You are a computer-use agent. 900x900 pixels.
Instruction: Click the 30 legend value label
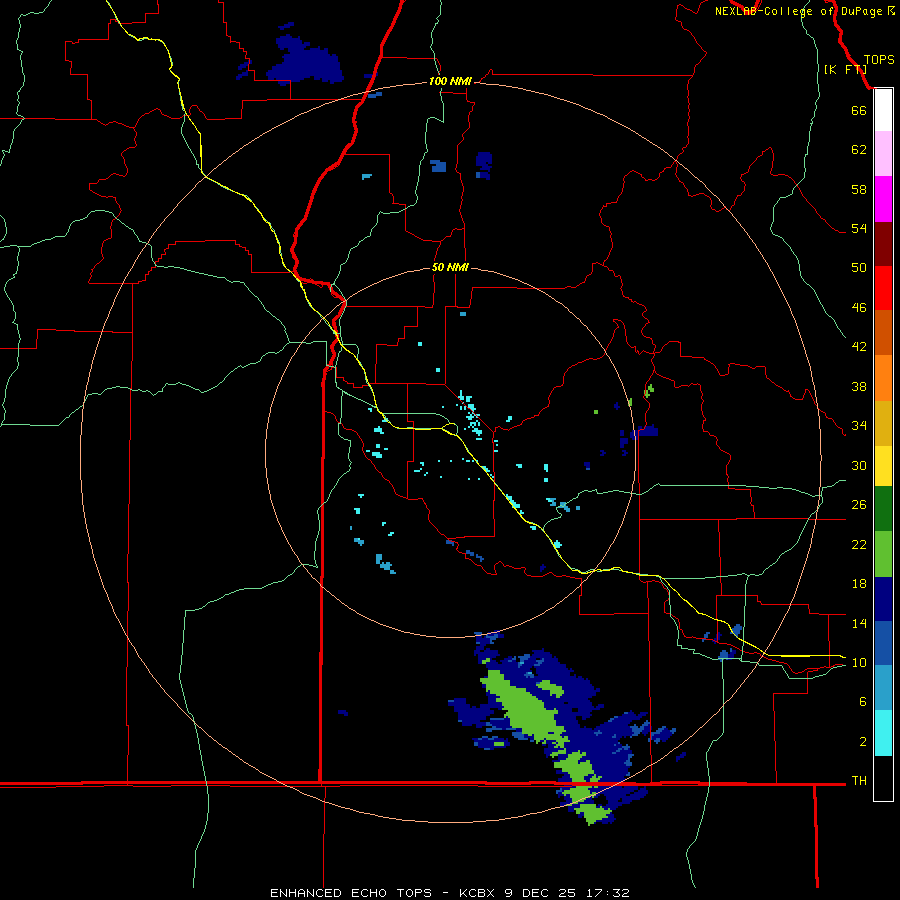click(x=859, y=465)
